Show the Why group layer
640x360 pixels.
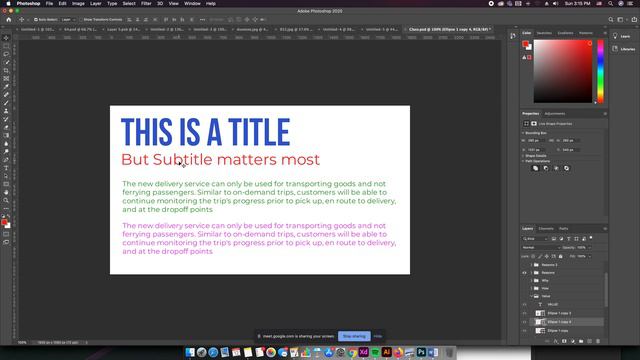(x=524, y=280)
